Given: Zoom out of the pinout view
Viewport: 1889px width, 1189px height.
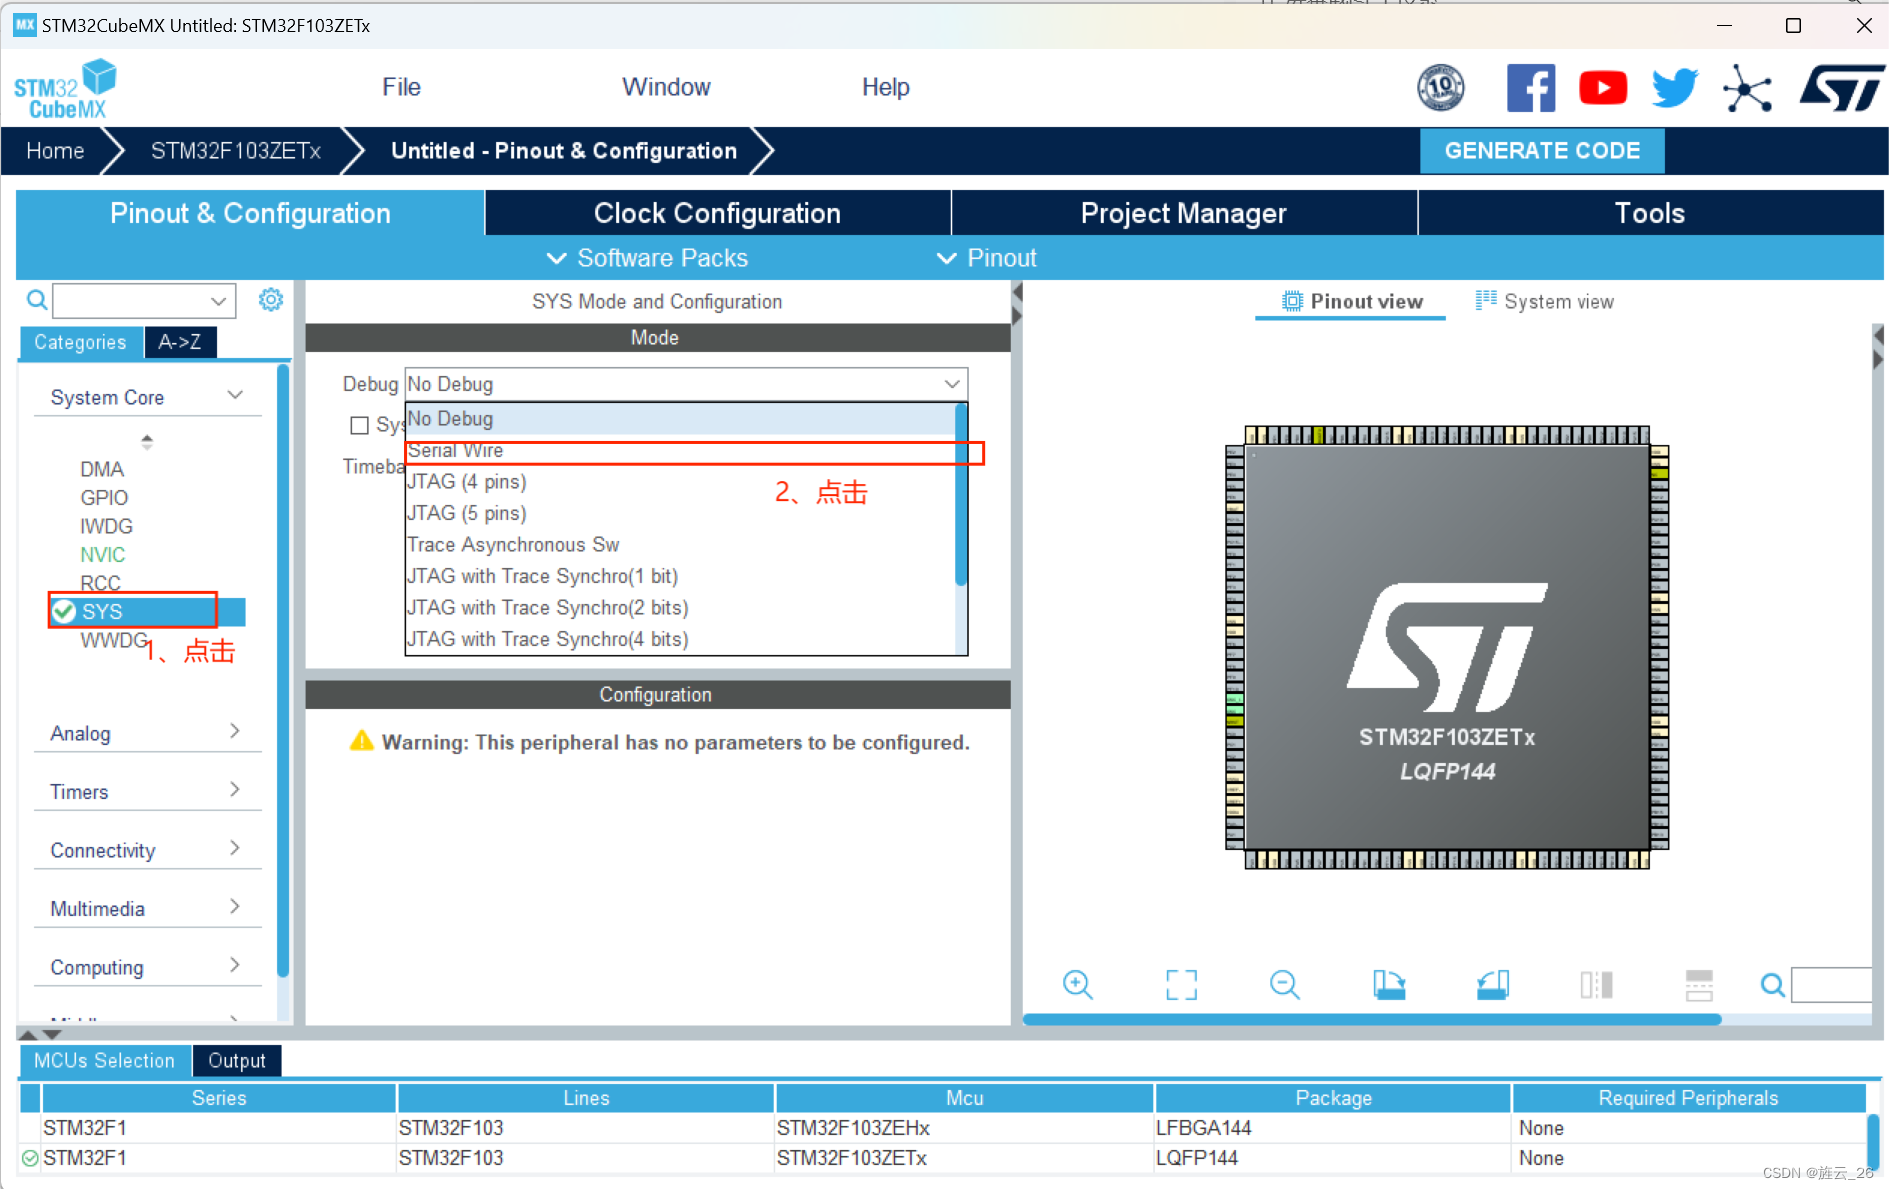Looking at the screenshot, I should click(x=1285, y=985).
